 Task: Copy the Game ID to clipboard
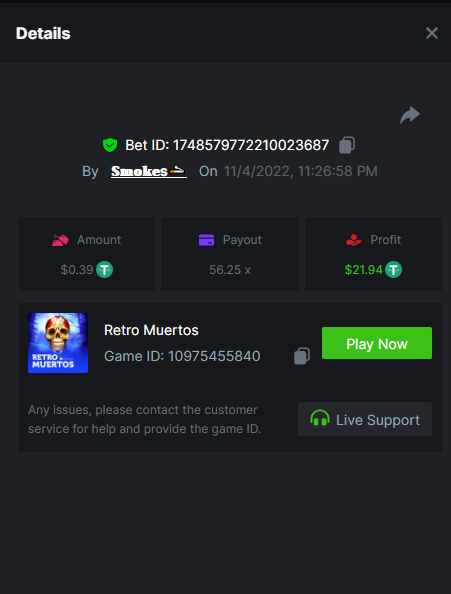302,356
